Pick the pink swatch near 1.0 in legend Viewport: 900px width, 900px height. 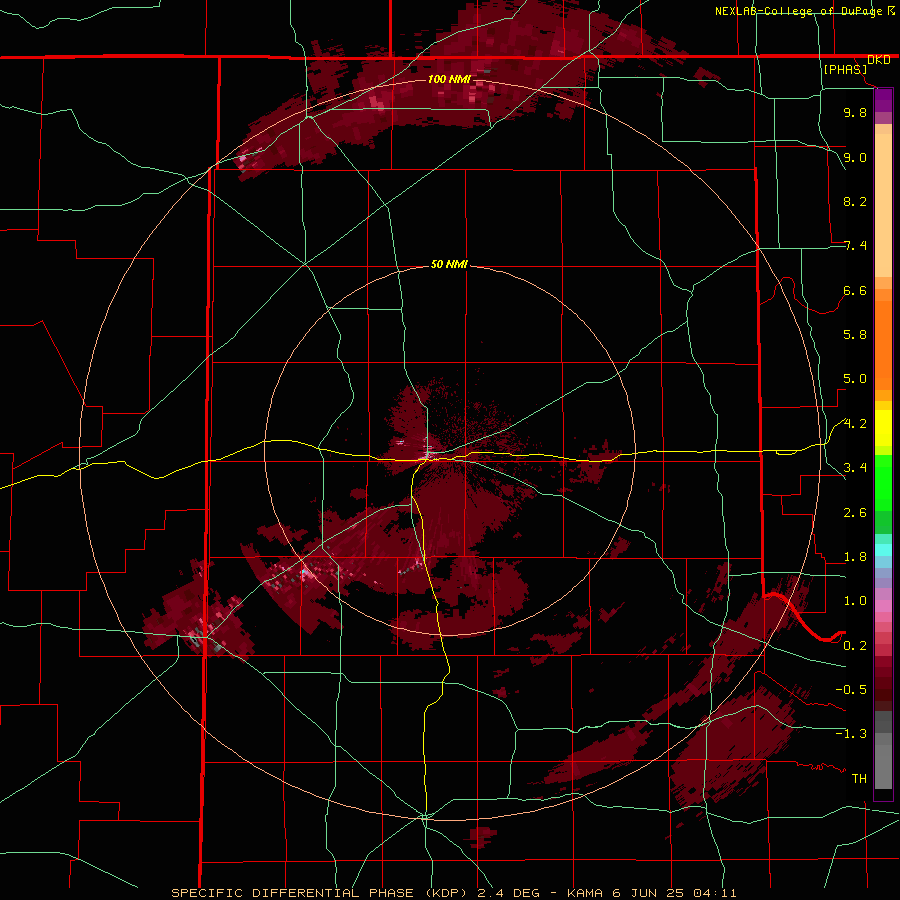pos(883,606)
